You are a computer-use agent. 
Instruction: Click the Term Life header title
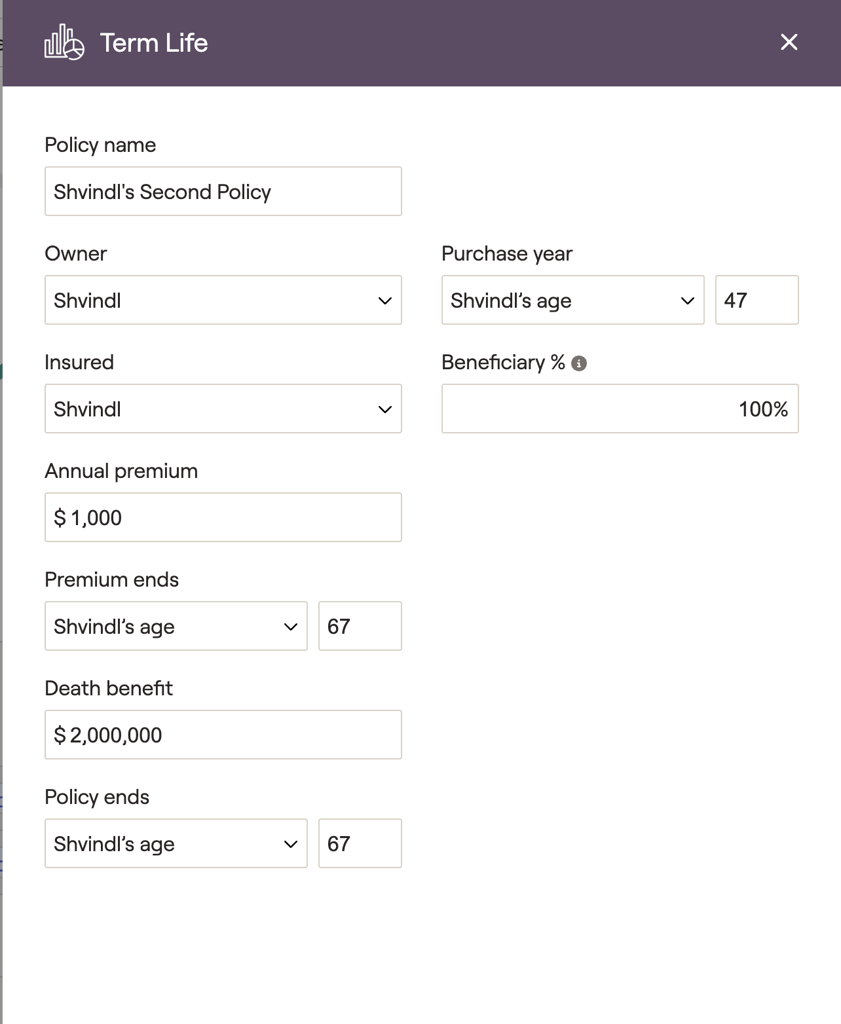(154, 43)
